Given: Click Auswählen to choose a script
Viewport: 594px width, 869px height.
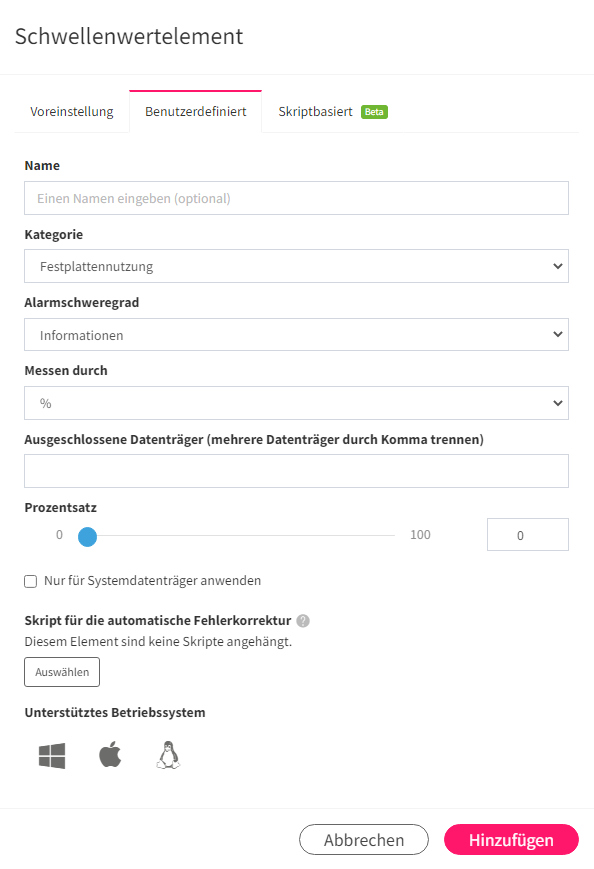Looking at the screenshot, I should pos(62,672).
